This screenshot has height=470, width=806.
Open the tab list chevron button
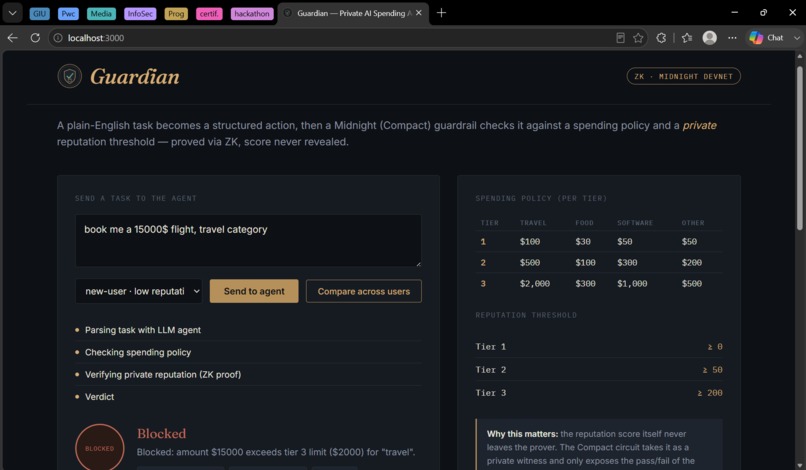tap(12, 13)
